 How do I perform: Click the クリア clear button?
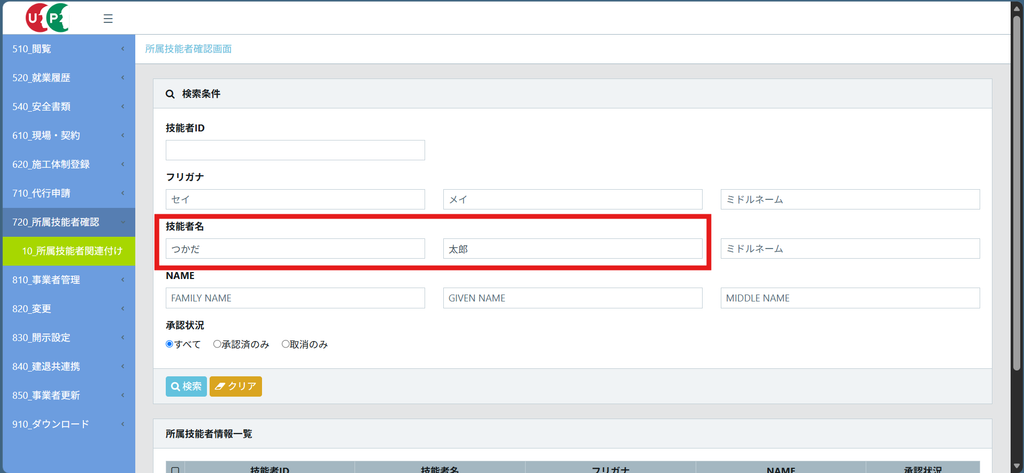tap(236, 386)
